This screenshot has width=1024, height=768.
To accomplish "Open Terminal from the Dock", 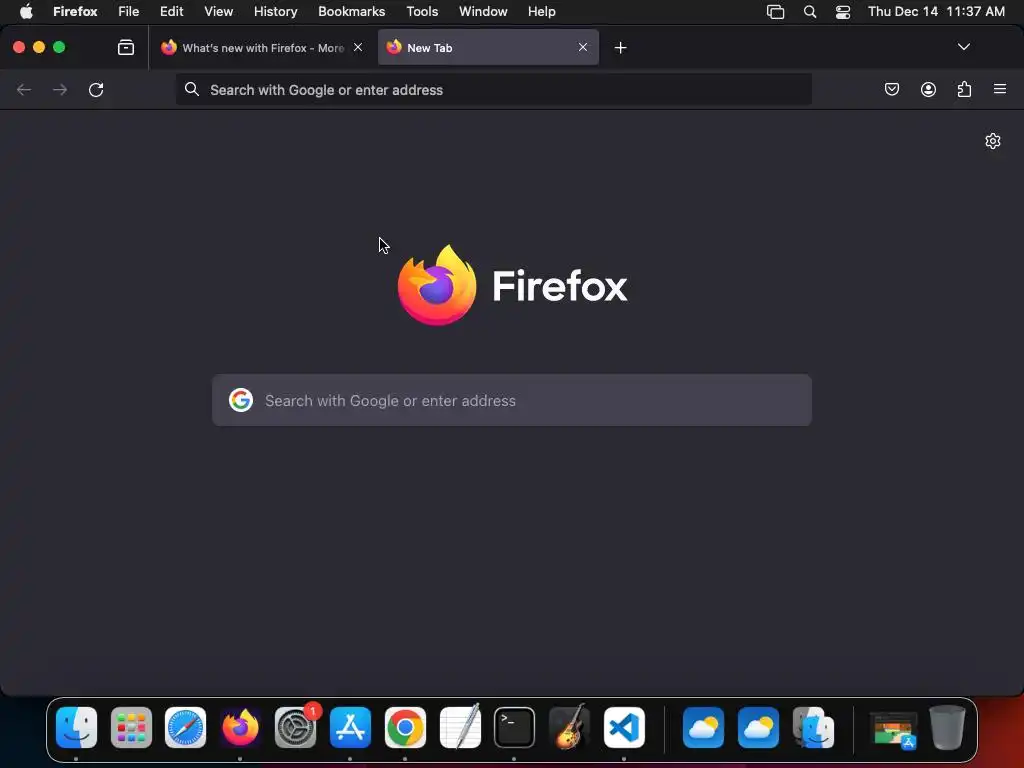I will [x=515, y=727].
